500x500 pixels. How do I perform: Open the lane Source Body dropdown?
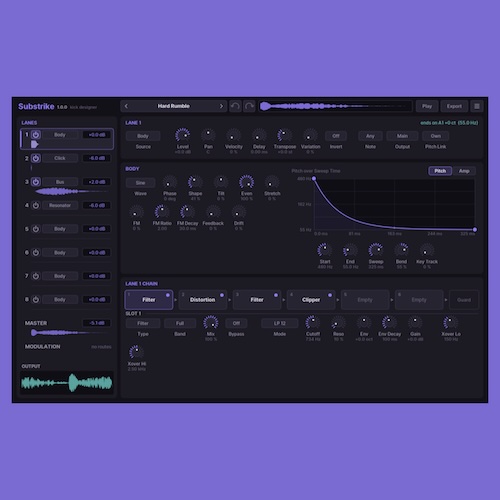143,136
